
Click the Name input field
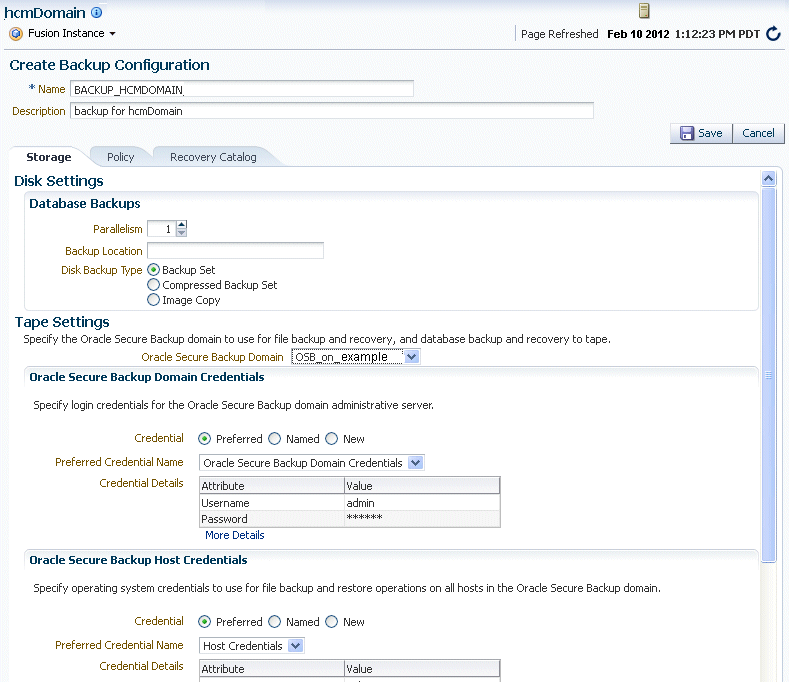242,89
